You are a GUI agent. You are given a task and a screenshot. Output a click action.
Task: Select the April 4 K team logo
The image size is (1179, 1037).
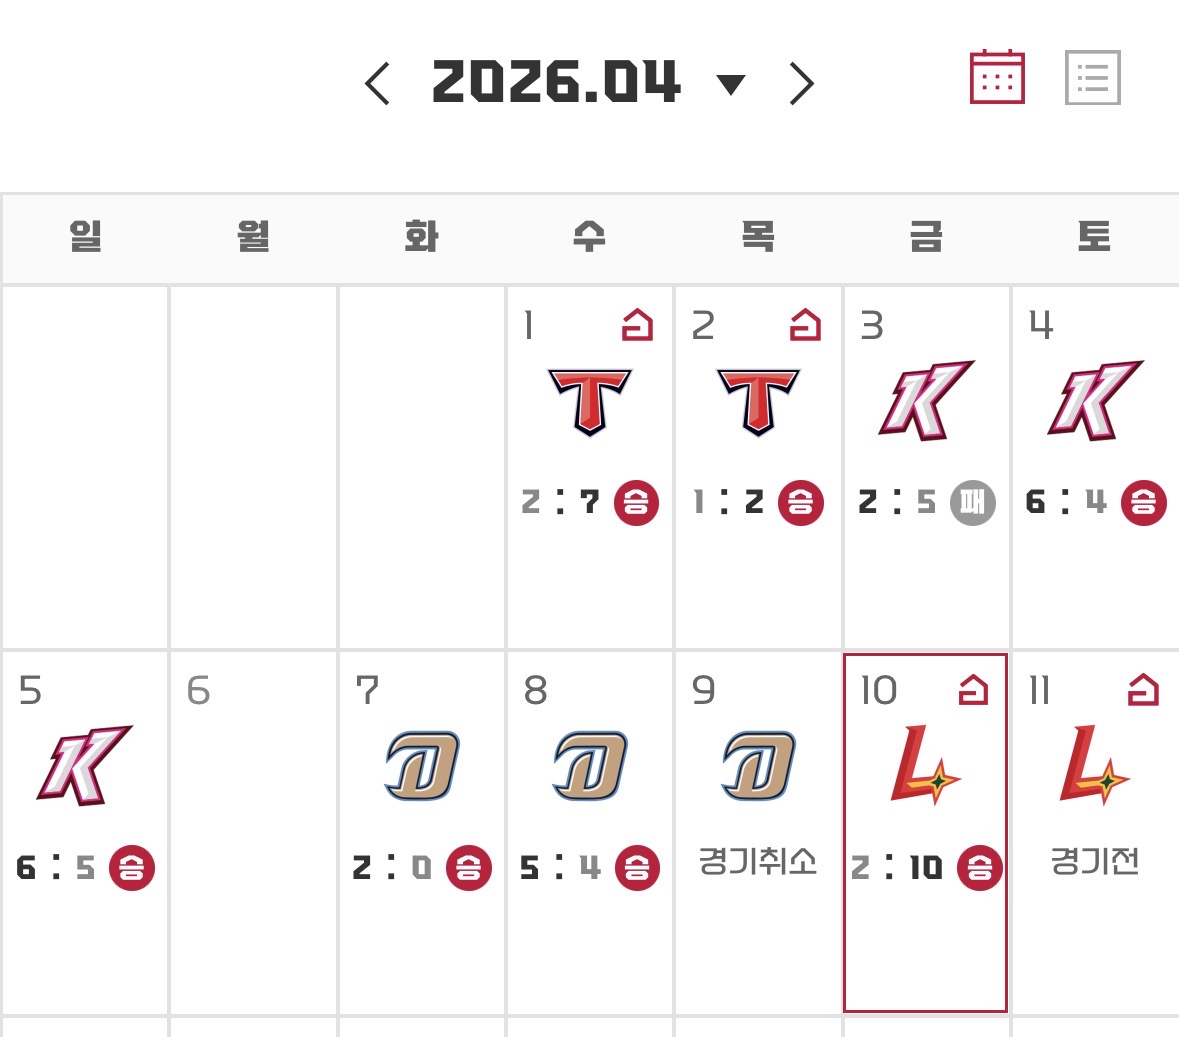(1094, 401)
